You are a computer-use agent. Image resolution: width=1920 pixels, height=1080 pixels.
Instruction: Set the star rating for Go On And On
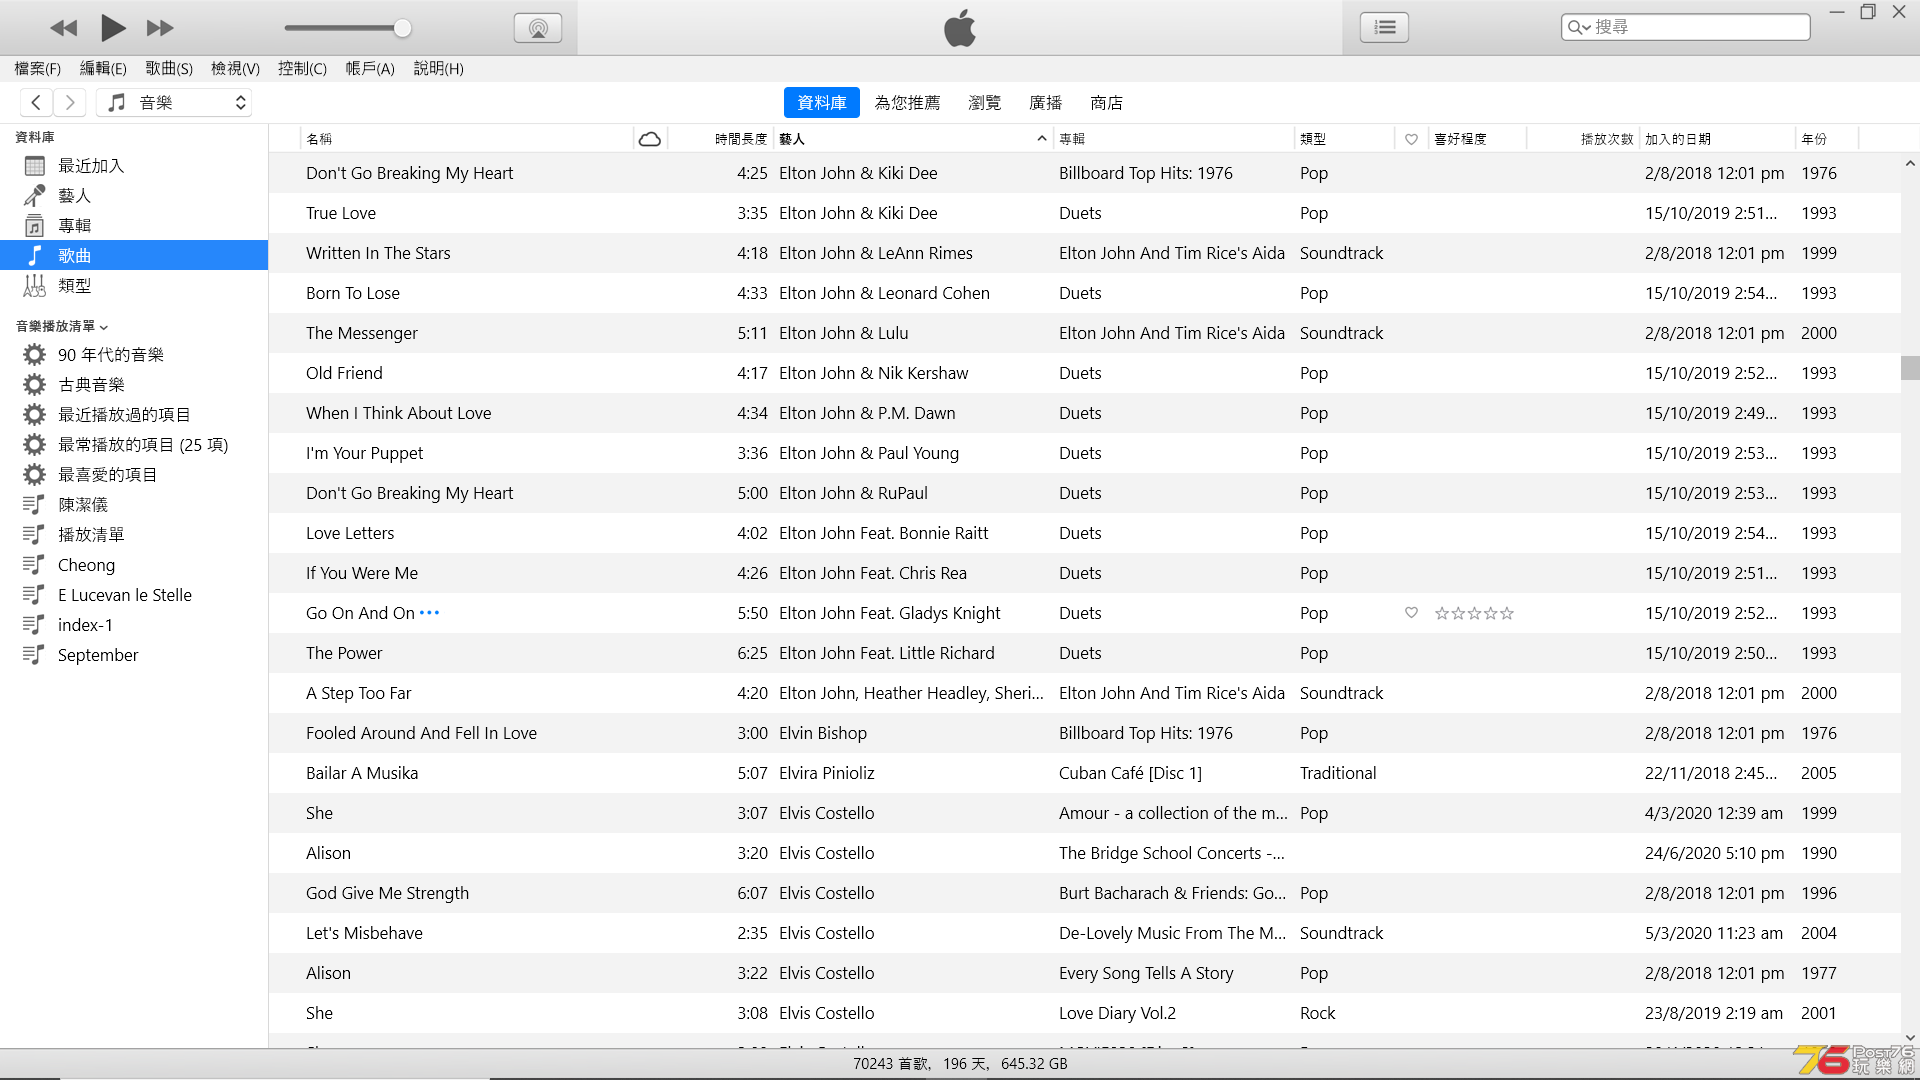(x=1474, y=613)
